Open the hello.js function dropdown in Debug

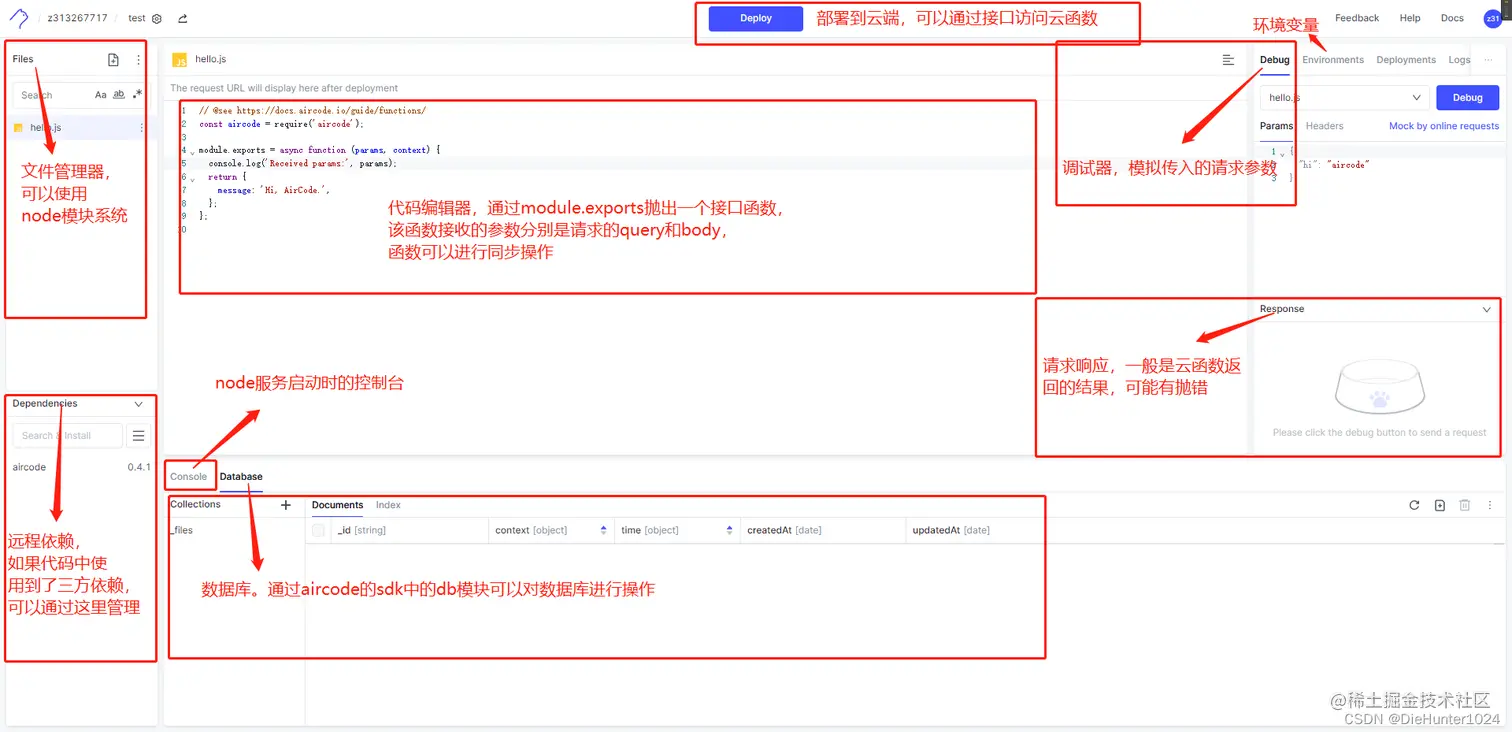(1344, 97)
